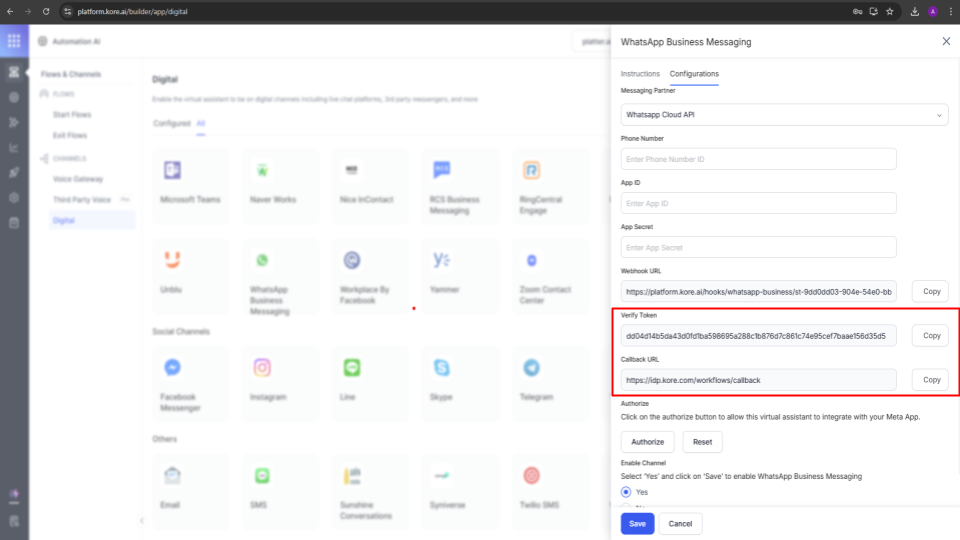The width and height of the screenshot is (960, 540).
Task: Copy the Webhook URL
Action: (x=931, y=291)
